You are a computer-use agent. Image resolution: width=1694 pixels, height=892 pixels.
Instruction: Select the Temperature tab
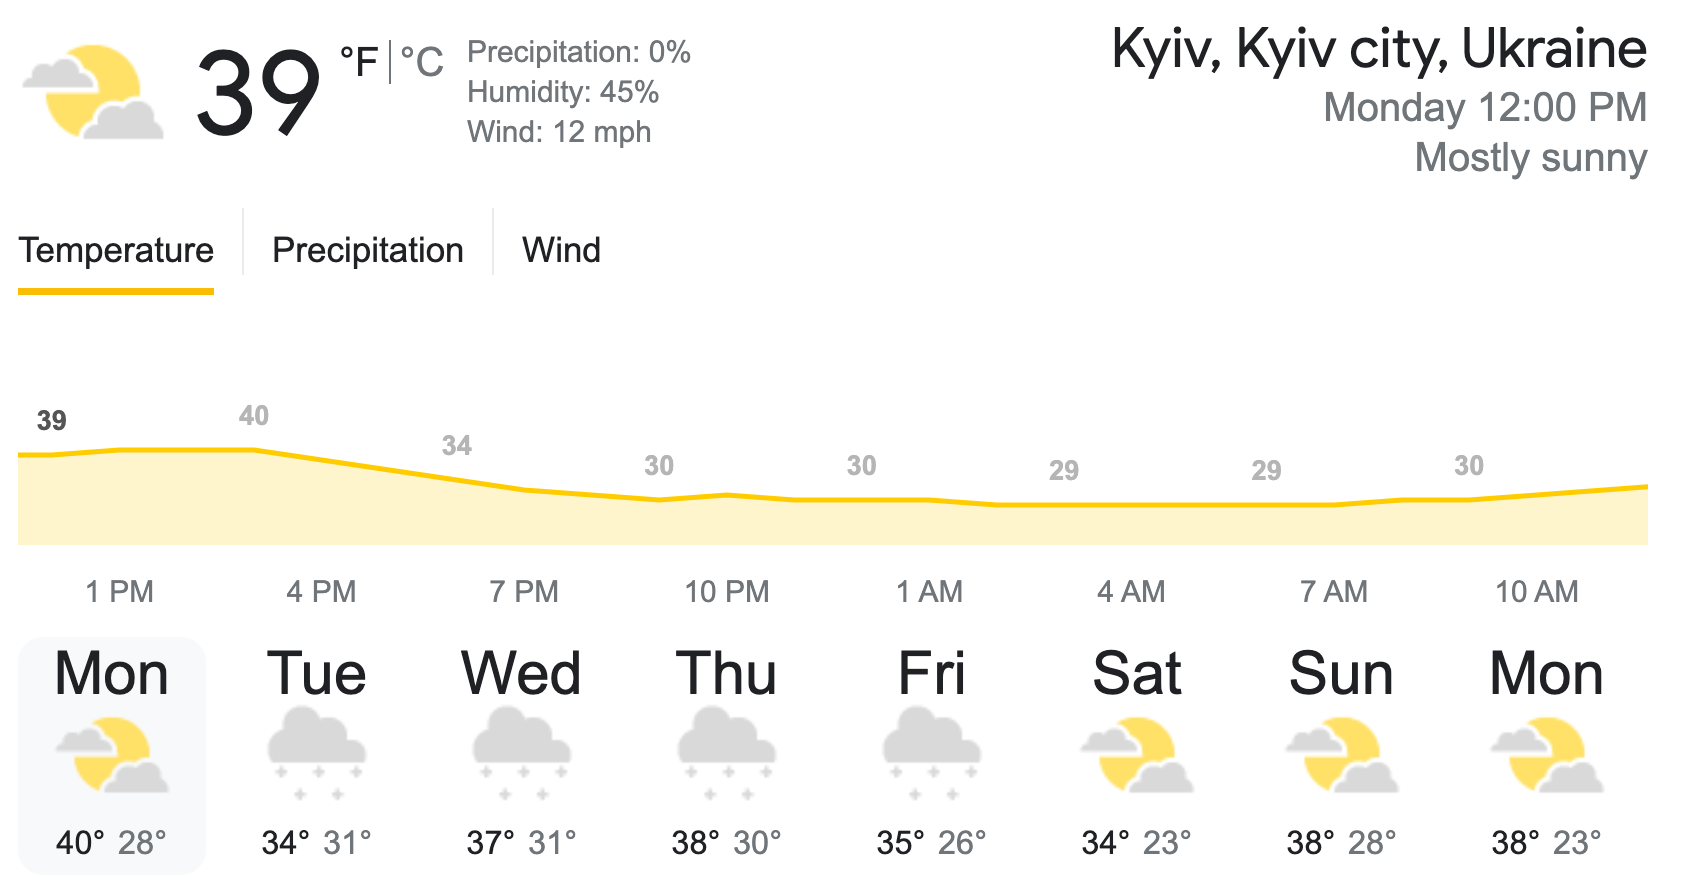(x=117, y=249)
